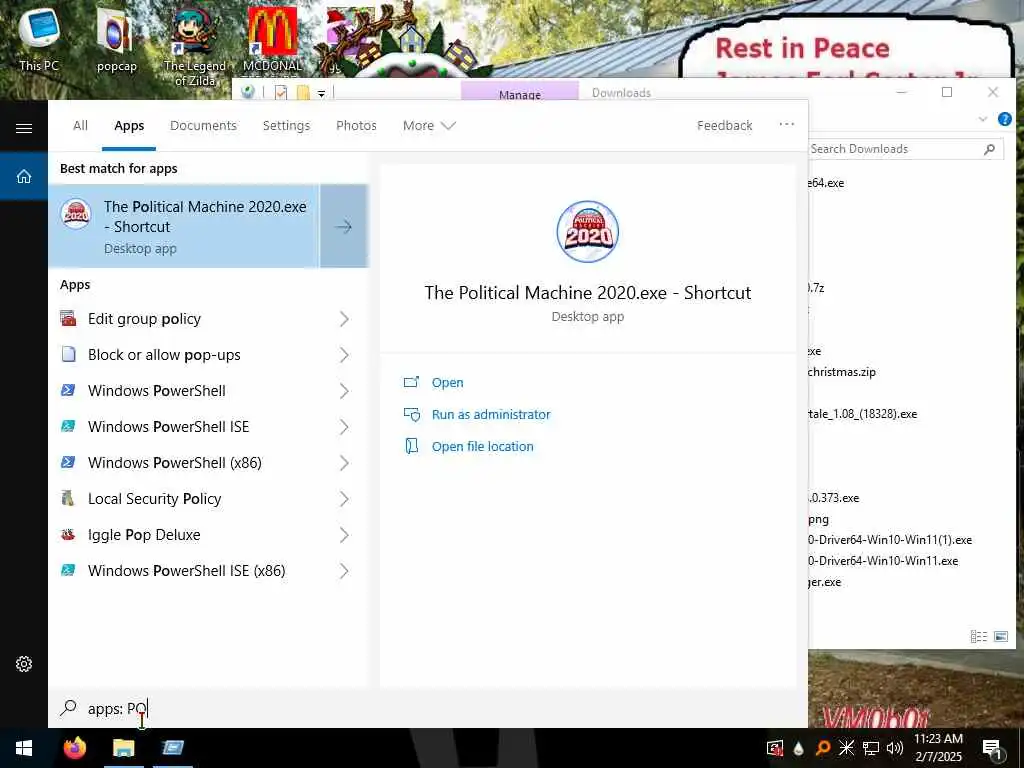This screenshot has width=1024, height=768.
Task: Select 0-Driver64-Win10-Win11(1).exe in Downloads window
Action: (890, 539)
